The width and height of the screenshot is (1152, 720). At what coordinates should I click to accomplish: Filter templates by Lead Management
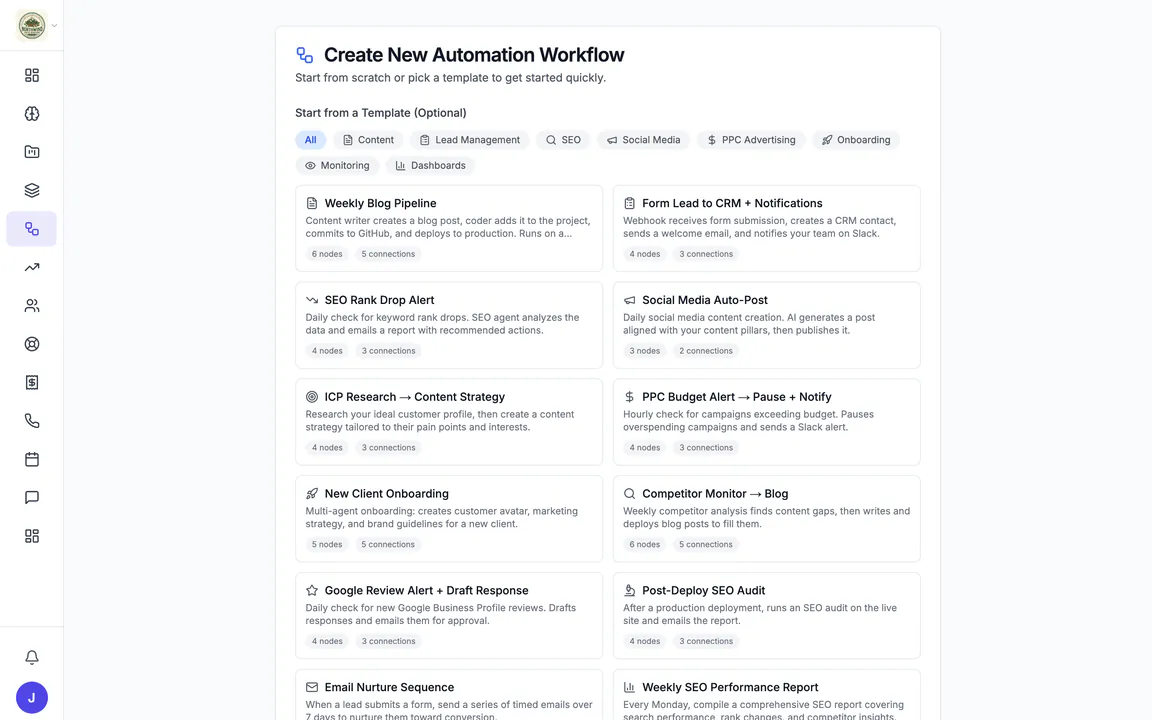pos(469,140)
